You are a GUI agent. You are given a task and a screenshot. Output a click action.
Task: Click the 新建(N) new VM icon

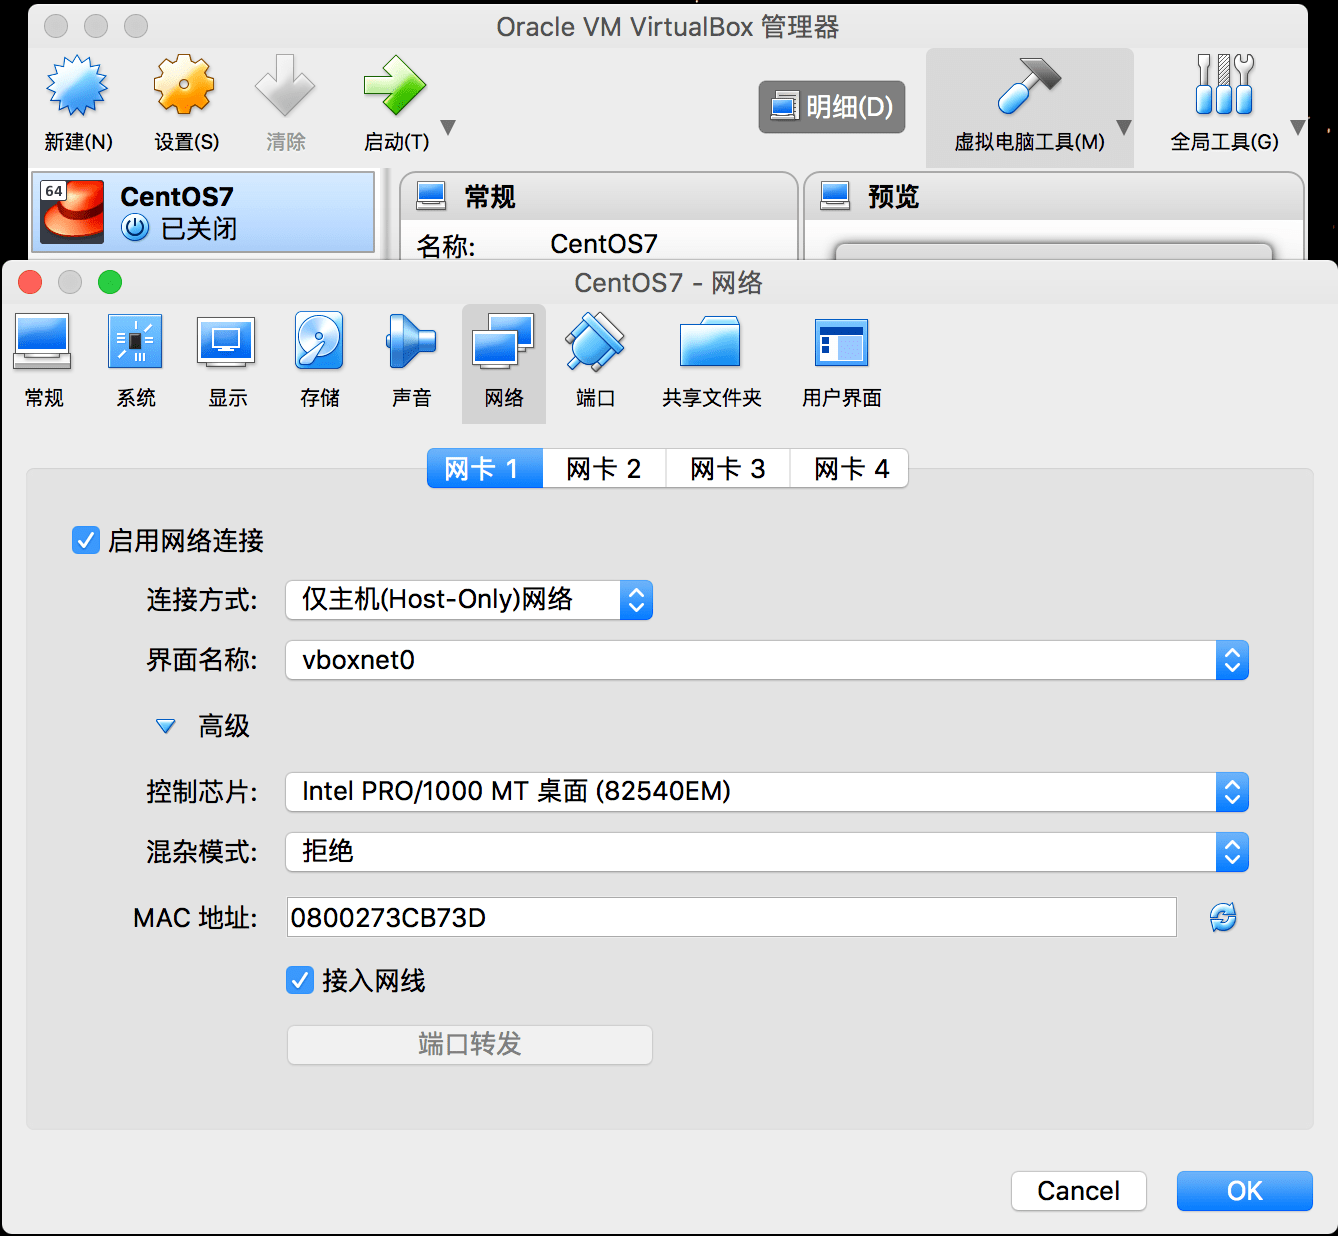(77, 87)
